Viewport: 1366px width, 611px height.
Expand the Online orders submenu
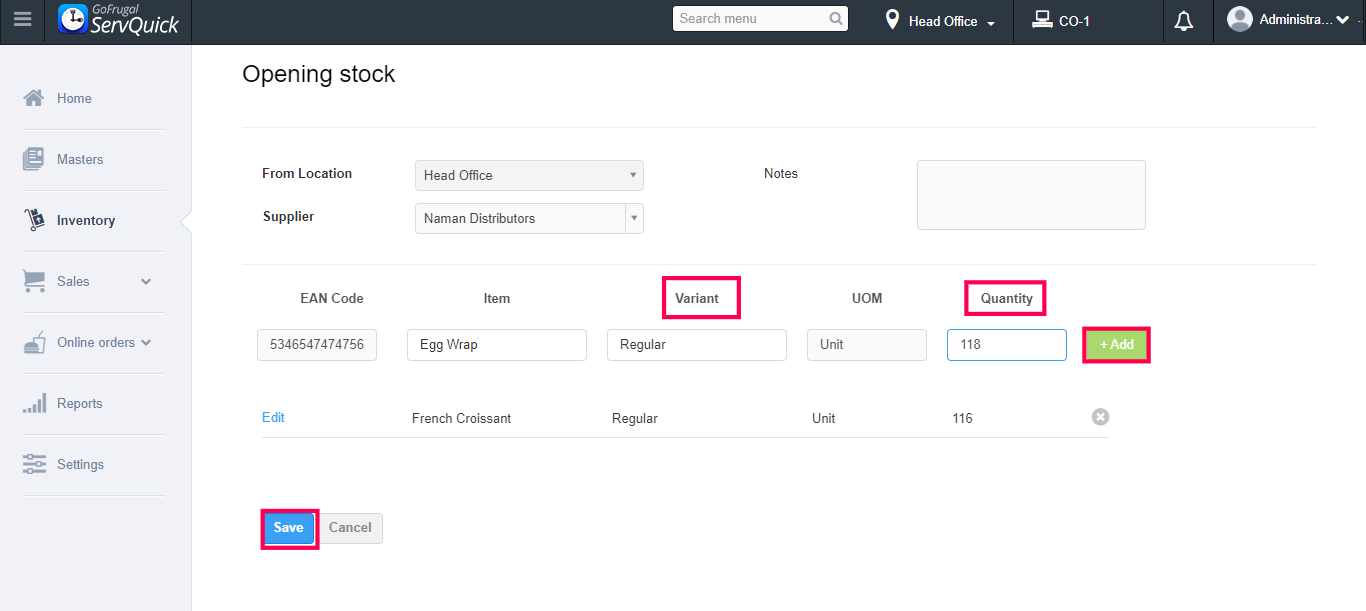[146, 342]
